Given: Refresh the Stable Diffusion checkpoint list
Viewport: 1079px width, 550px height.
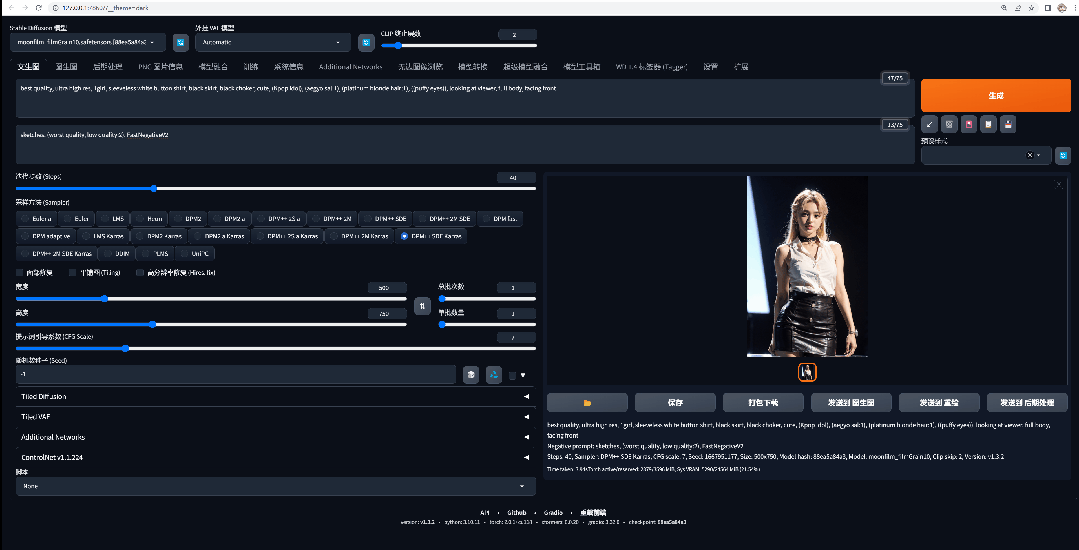Looking at the screenshot, I should click(x=180, y=43).
